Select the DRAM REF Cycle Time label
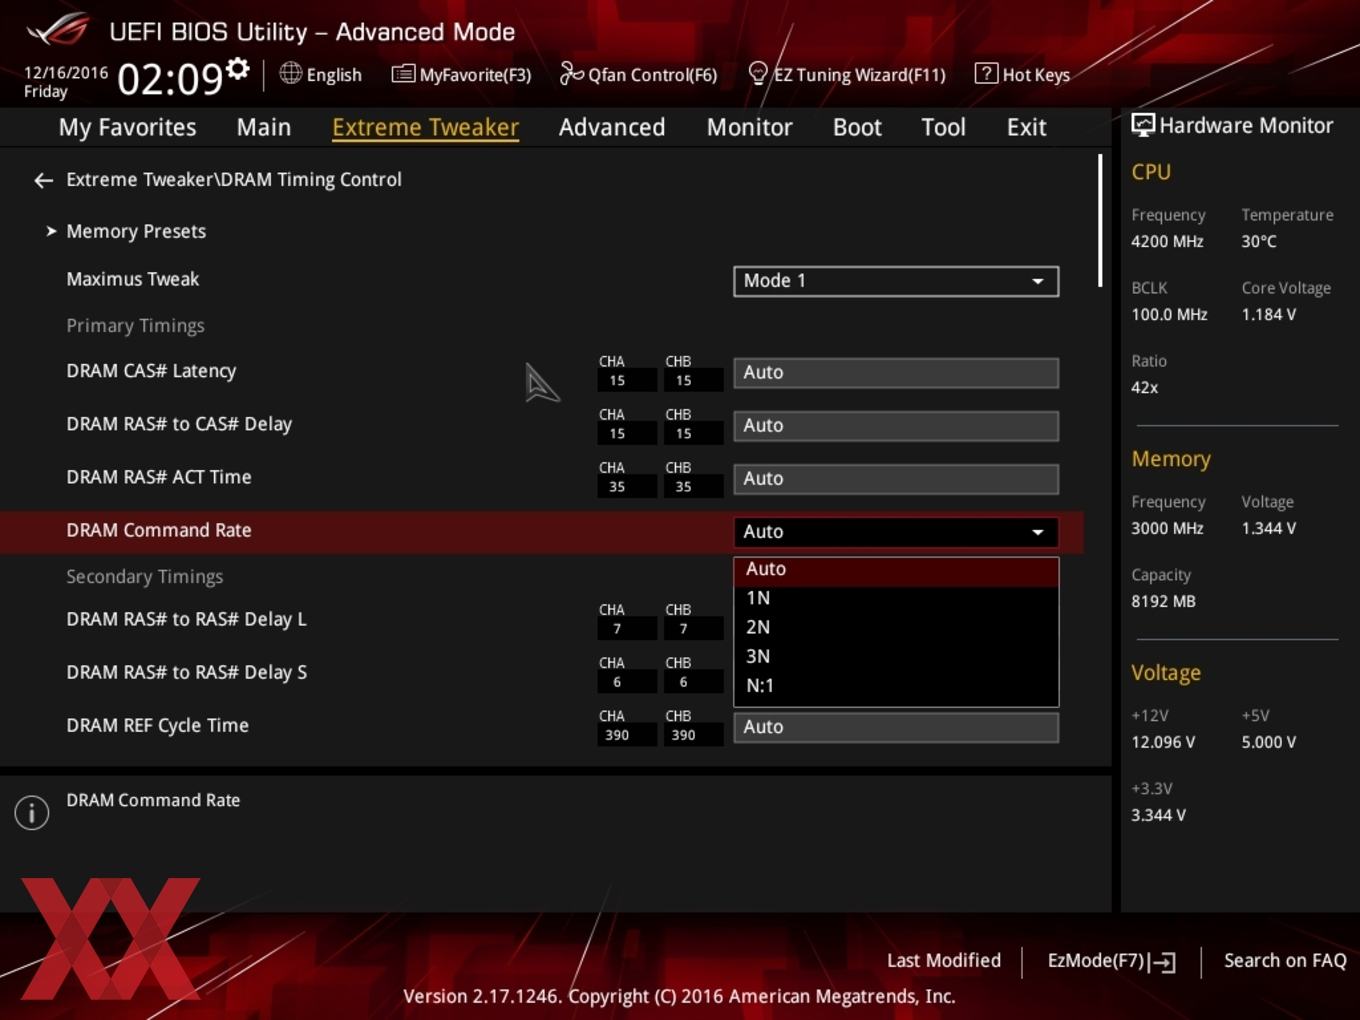 click(157, 725)
